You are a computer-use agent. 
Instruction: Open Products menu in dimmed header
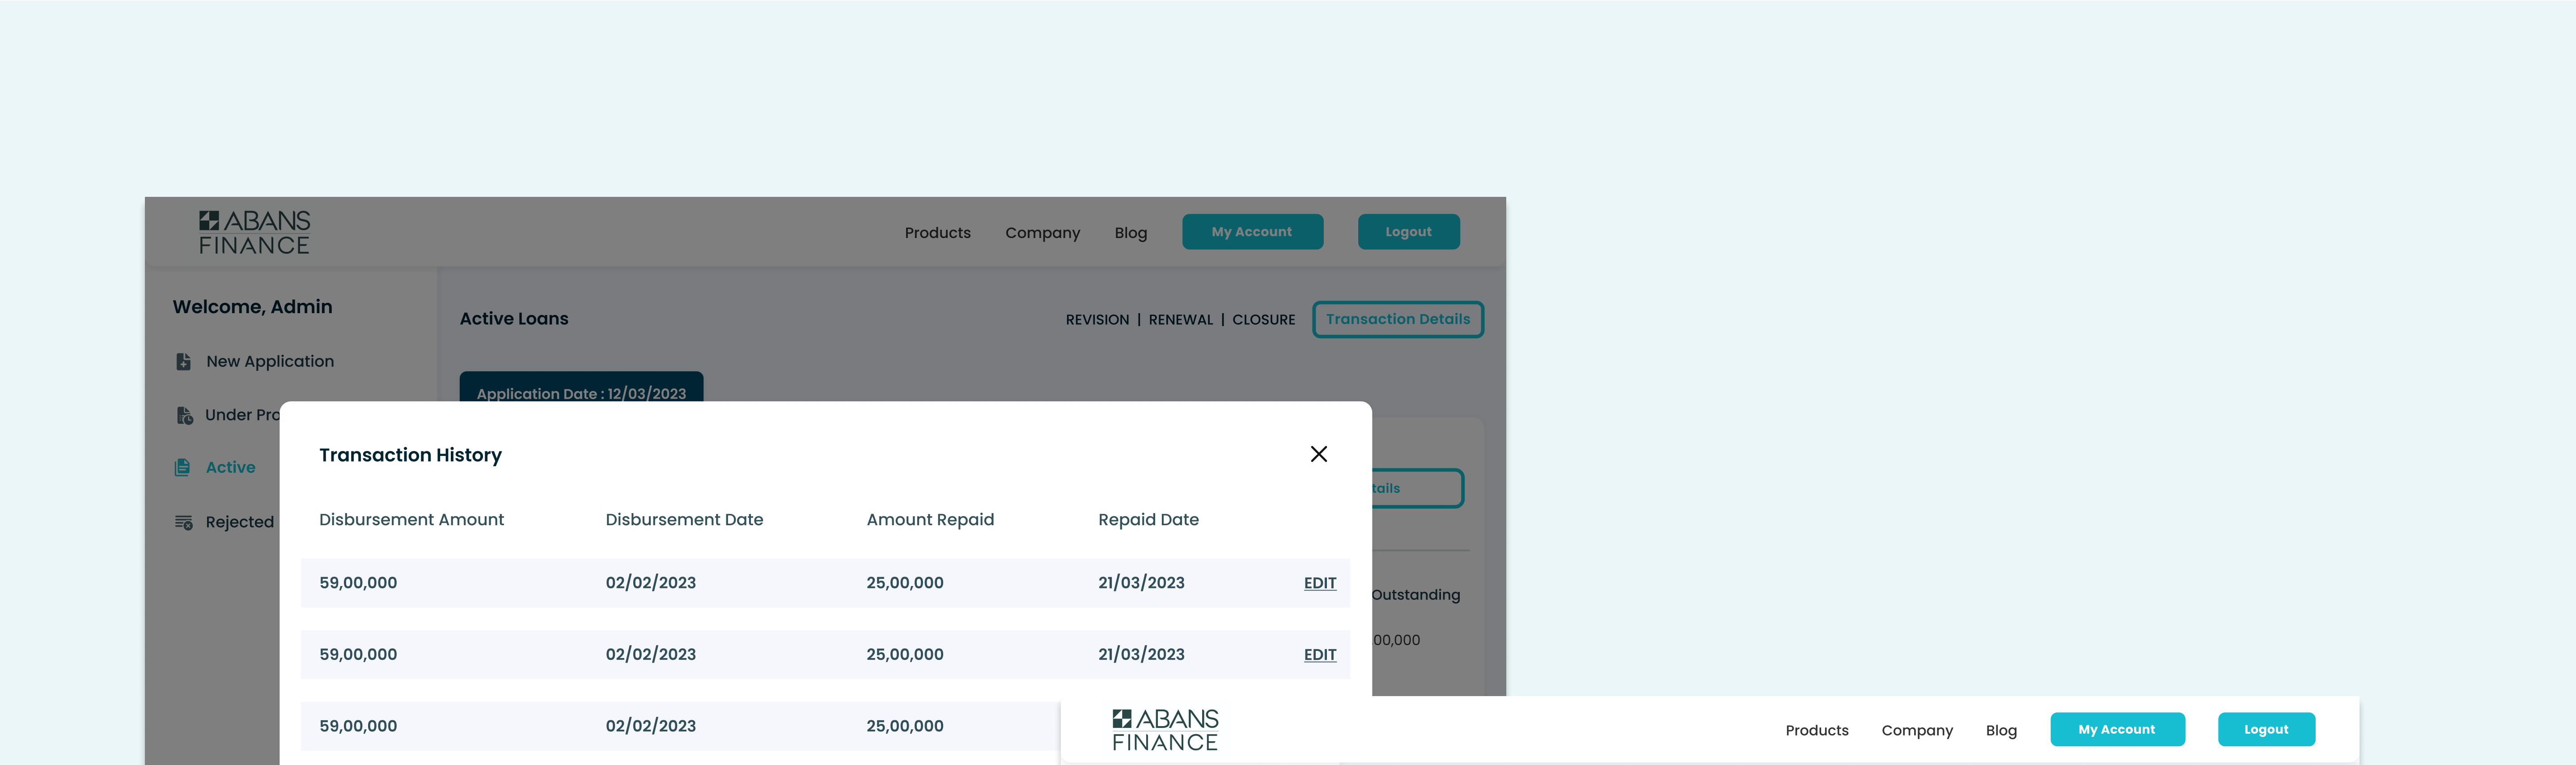pos(937,233)
